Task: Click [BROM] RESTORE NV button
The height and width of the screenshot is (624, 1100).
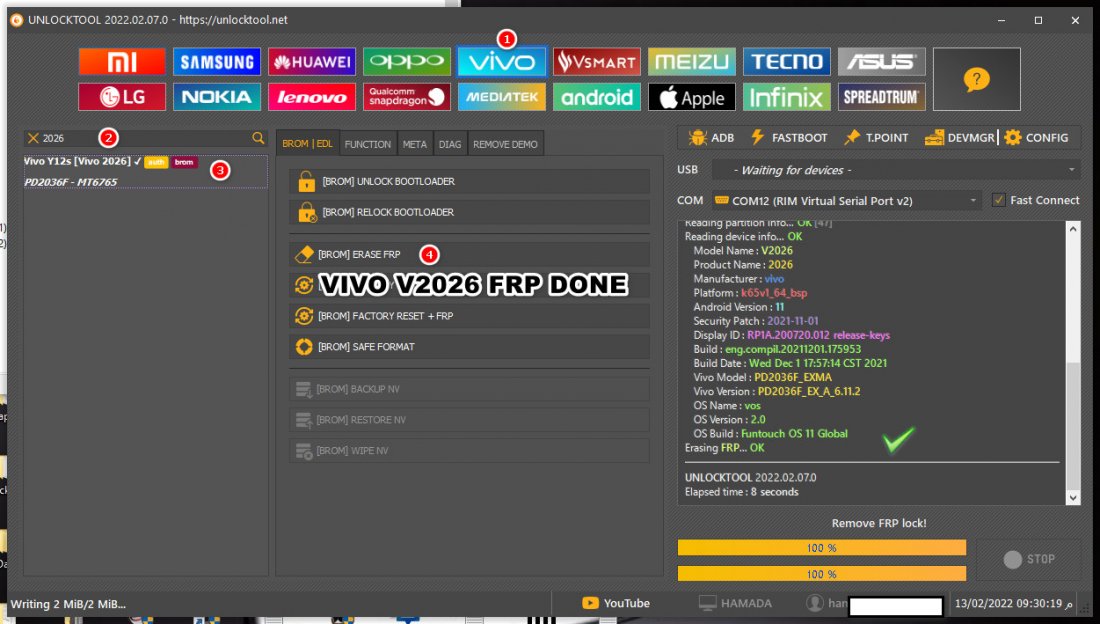Action: click(x=469, y=420)
